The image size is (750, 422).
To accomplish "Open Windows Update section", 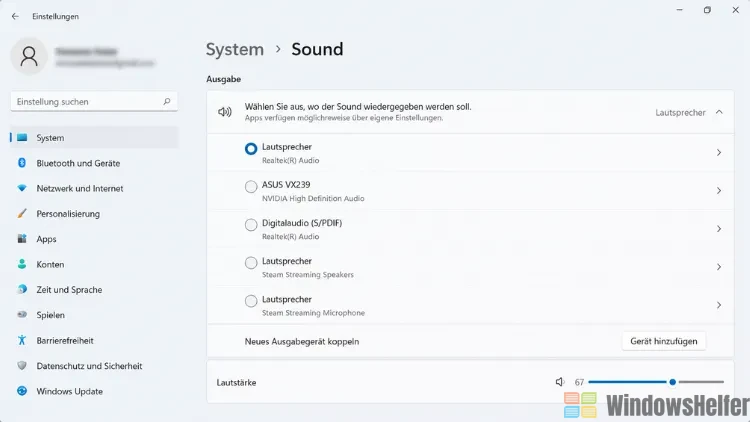I will pos(94,391).
